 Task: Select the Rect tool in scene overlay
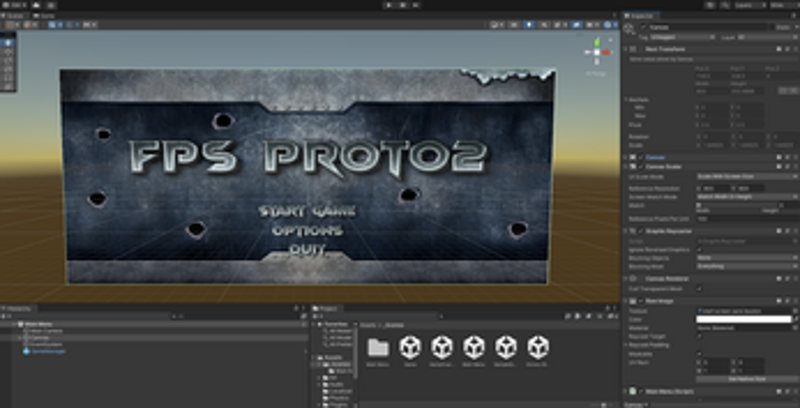8,78
